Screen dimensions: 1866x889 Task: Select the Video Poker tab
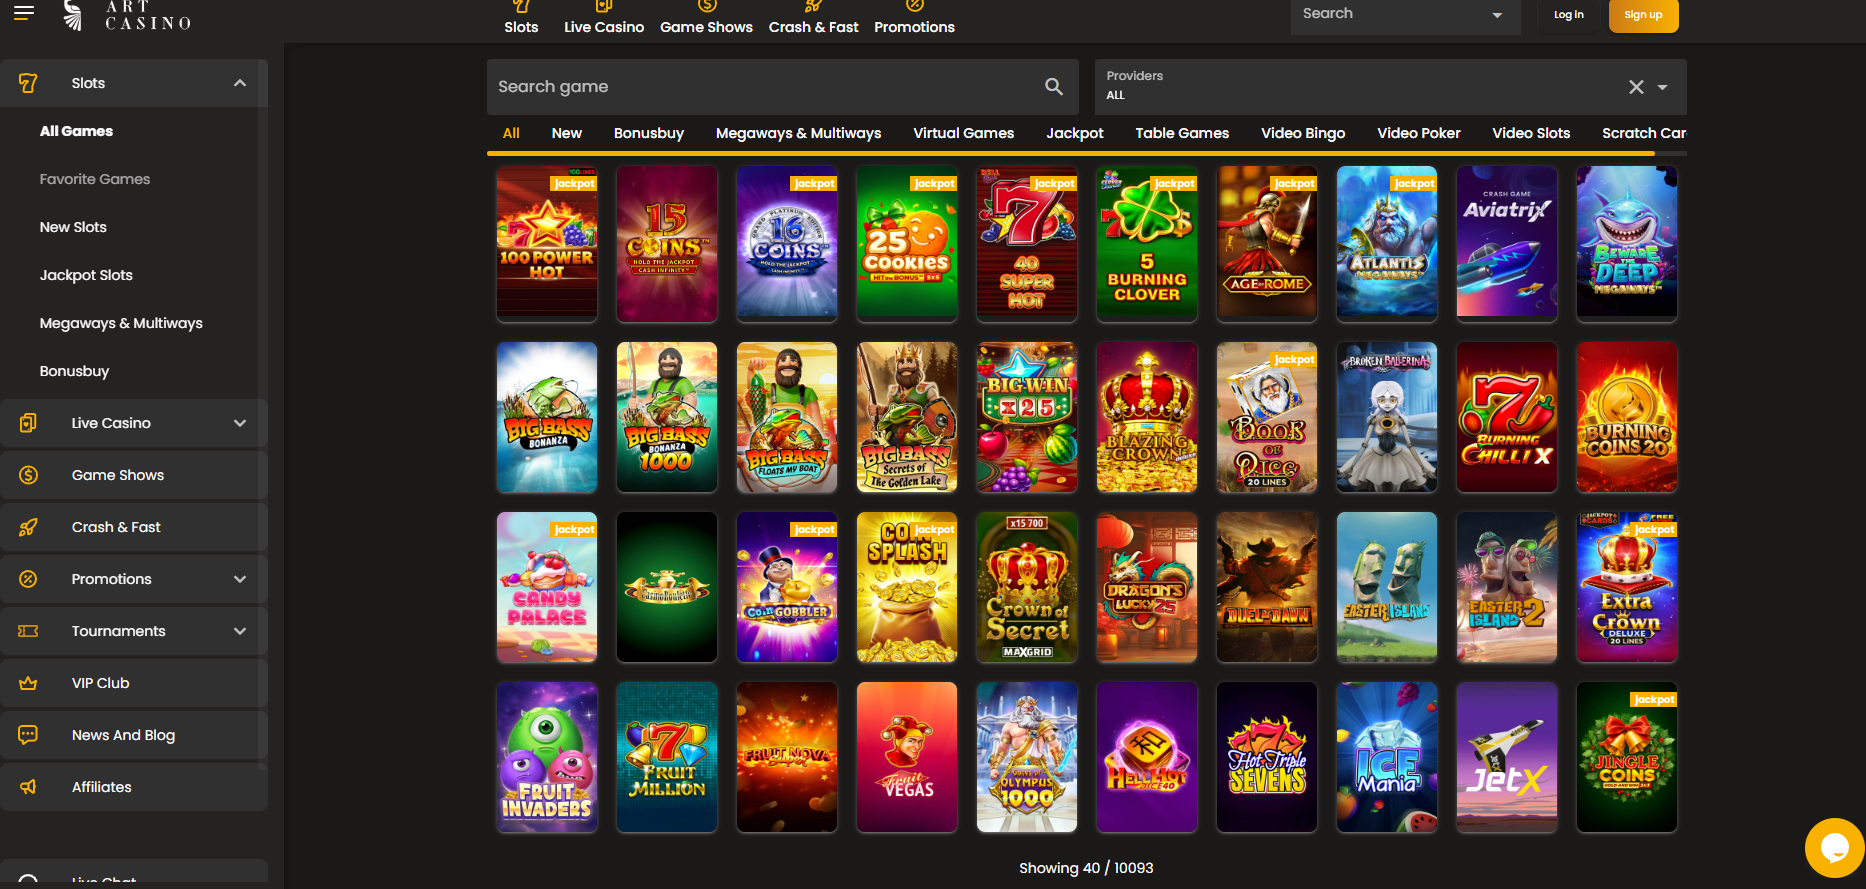point(1419,133)
